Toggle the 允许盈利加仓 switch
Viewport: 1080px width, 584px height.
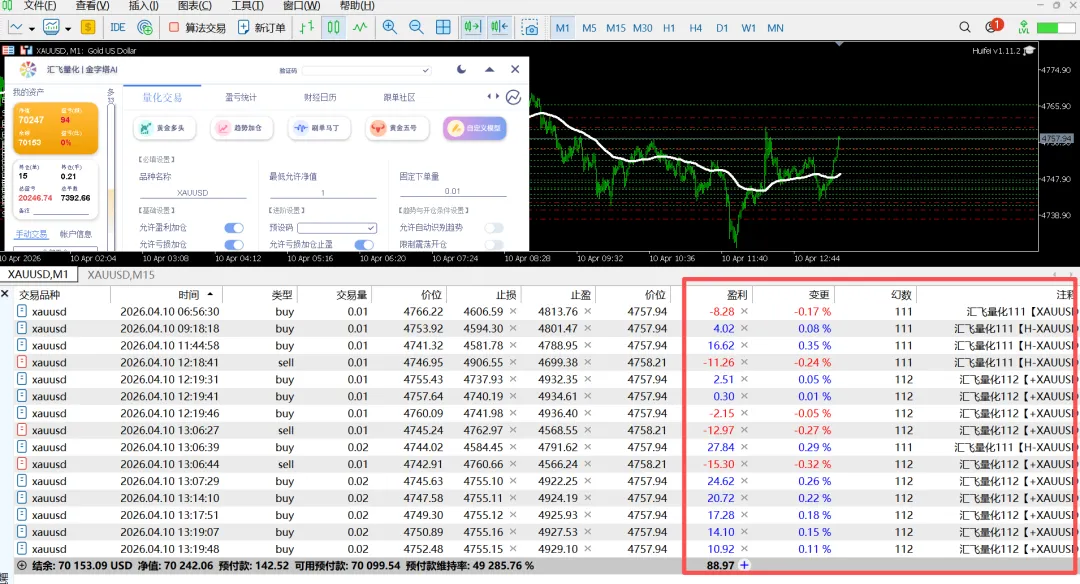tap(234, 228)
